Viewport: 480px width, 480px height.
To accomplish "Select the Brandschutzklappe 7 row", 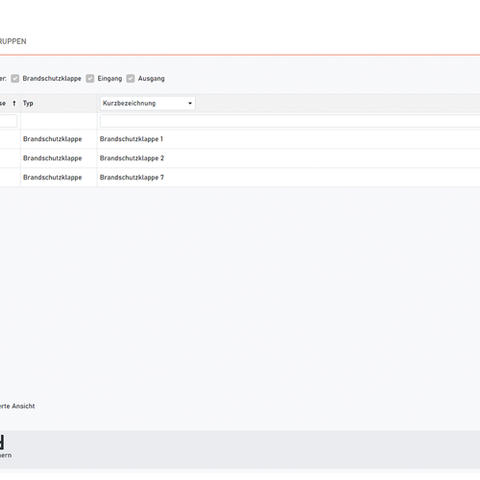I will [240, 178].
